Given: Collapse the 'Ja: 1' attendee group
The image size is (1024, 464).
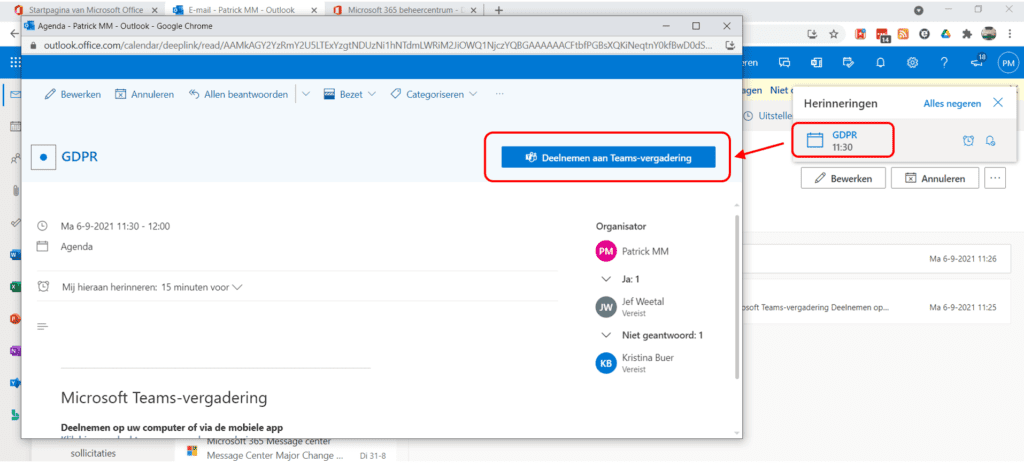Looking at the screenshot, I should tap(605, 279).
